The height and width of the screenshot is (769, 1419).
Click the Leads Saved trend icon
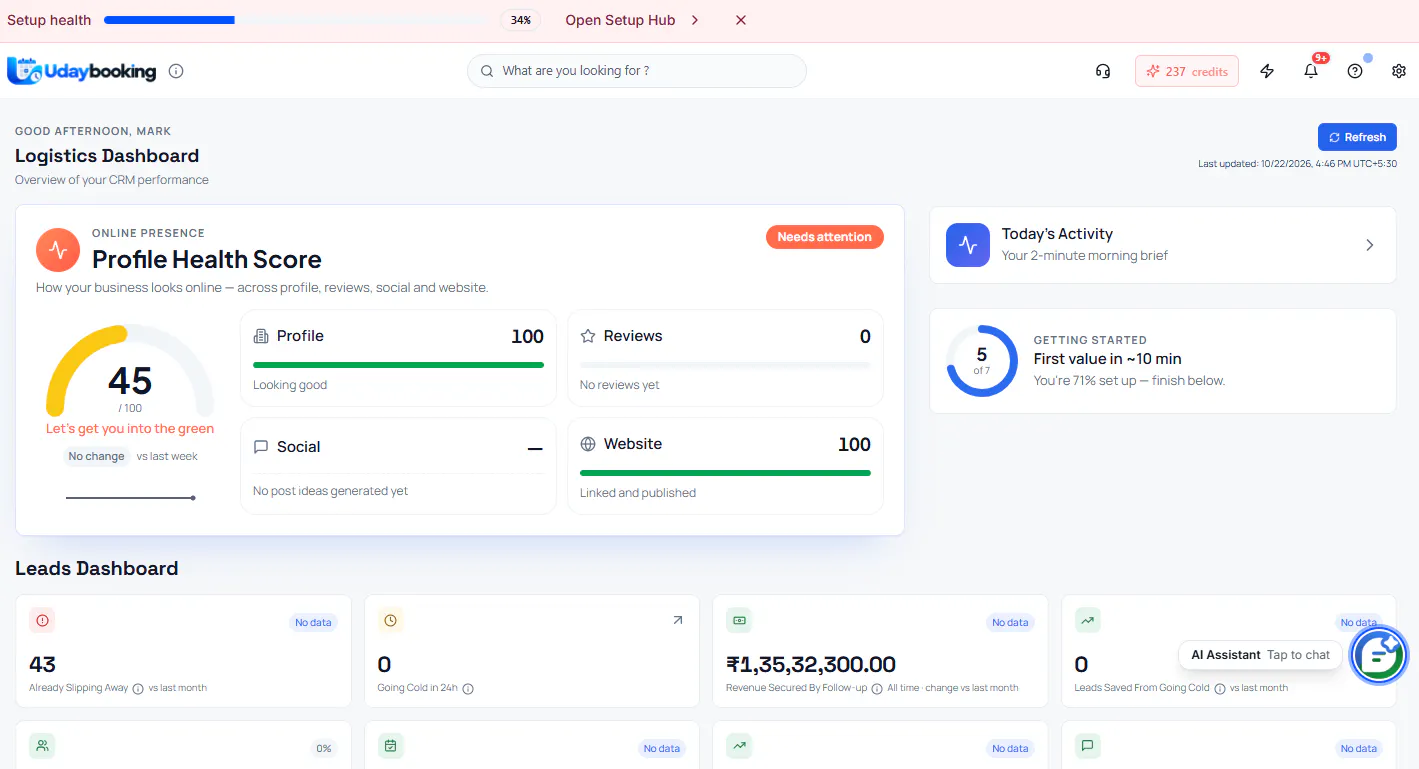tap(1087, 620)
